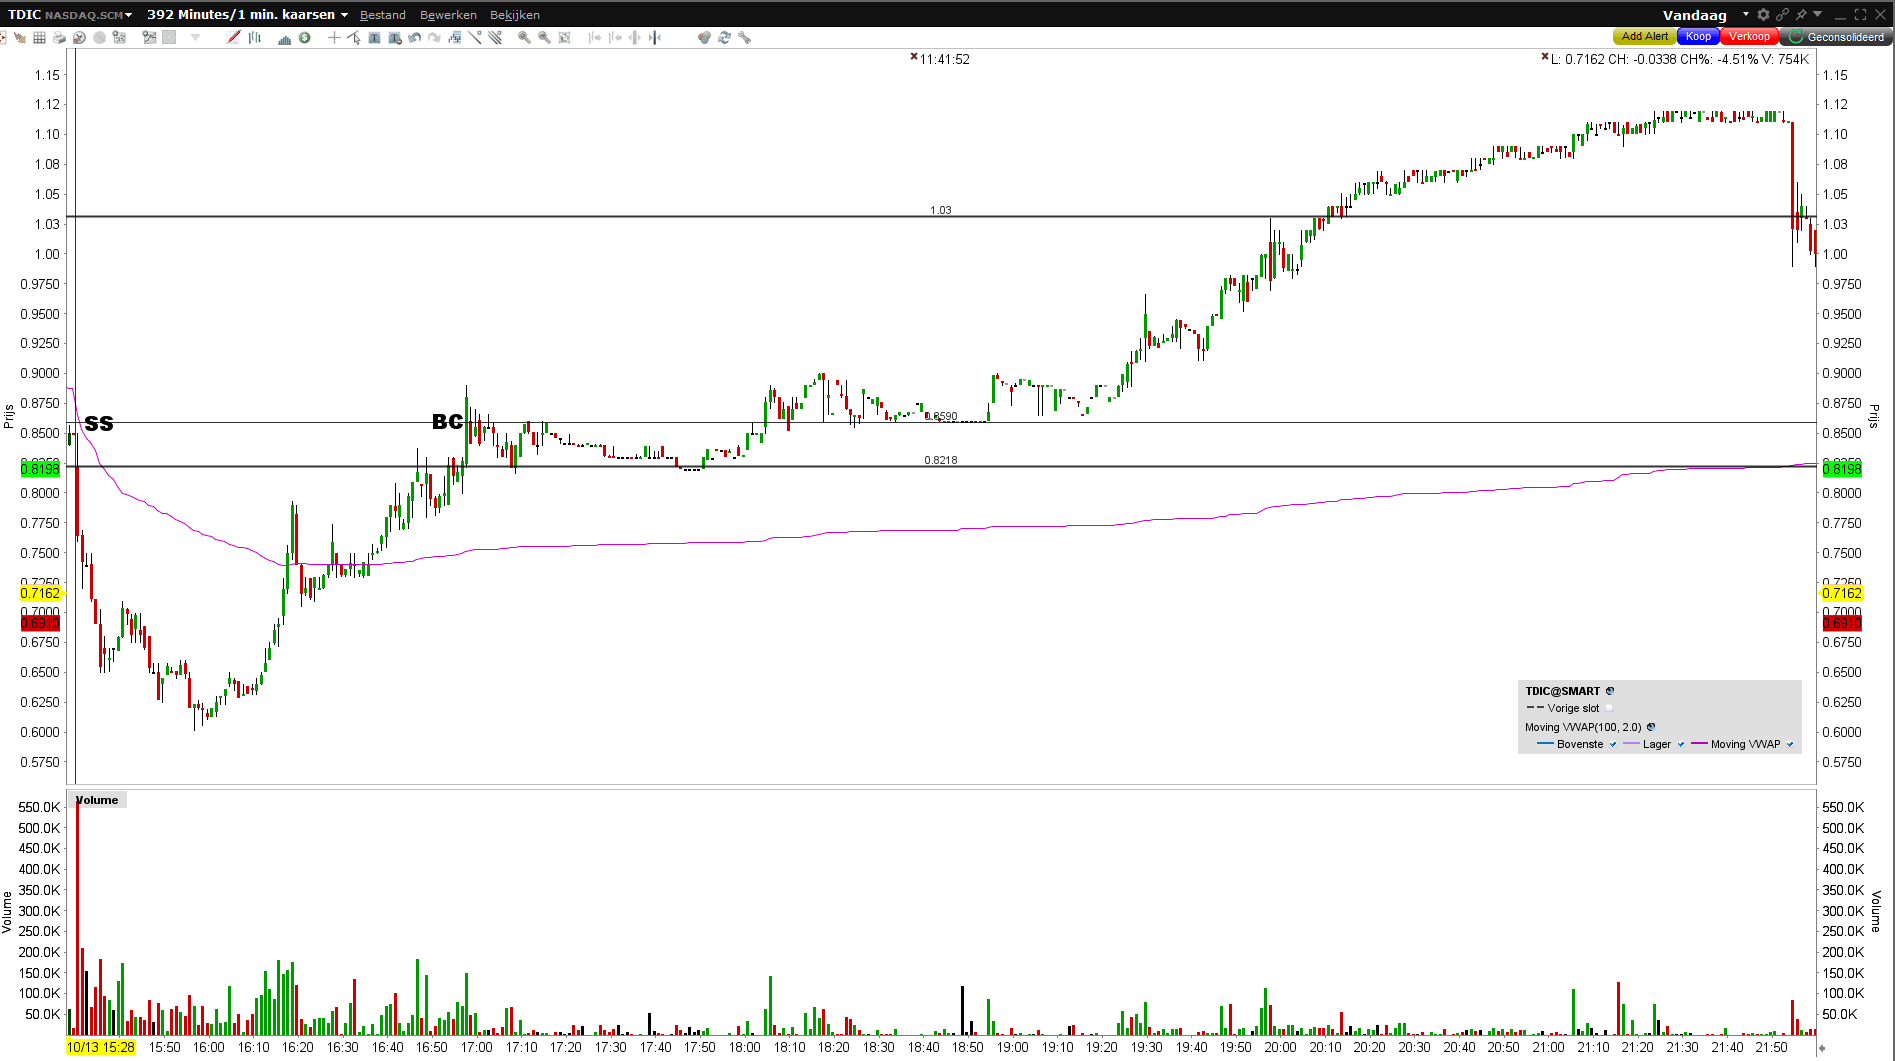Screen dimensions: 1895x1061
Task: Click the text annotation tool icon
Action: (374, 37)
